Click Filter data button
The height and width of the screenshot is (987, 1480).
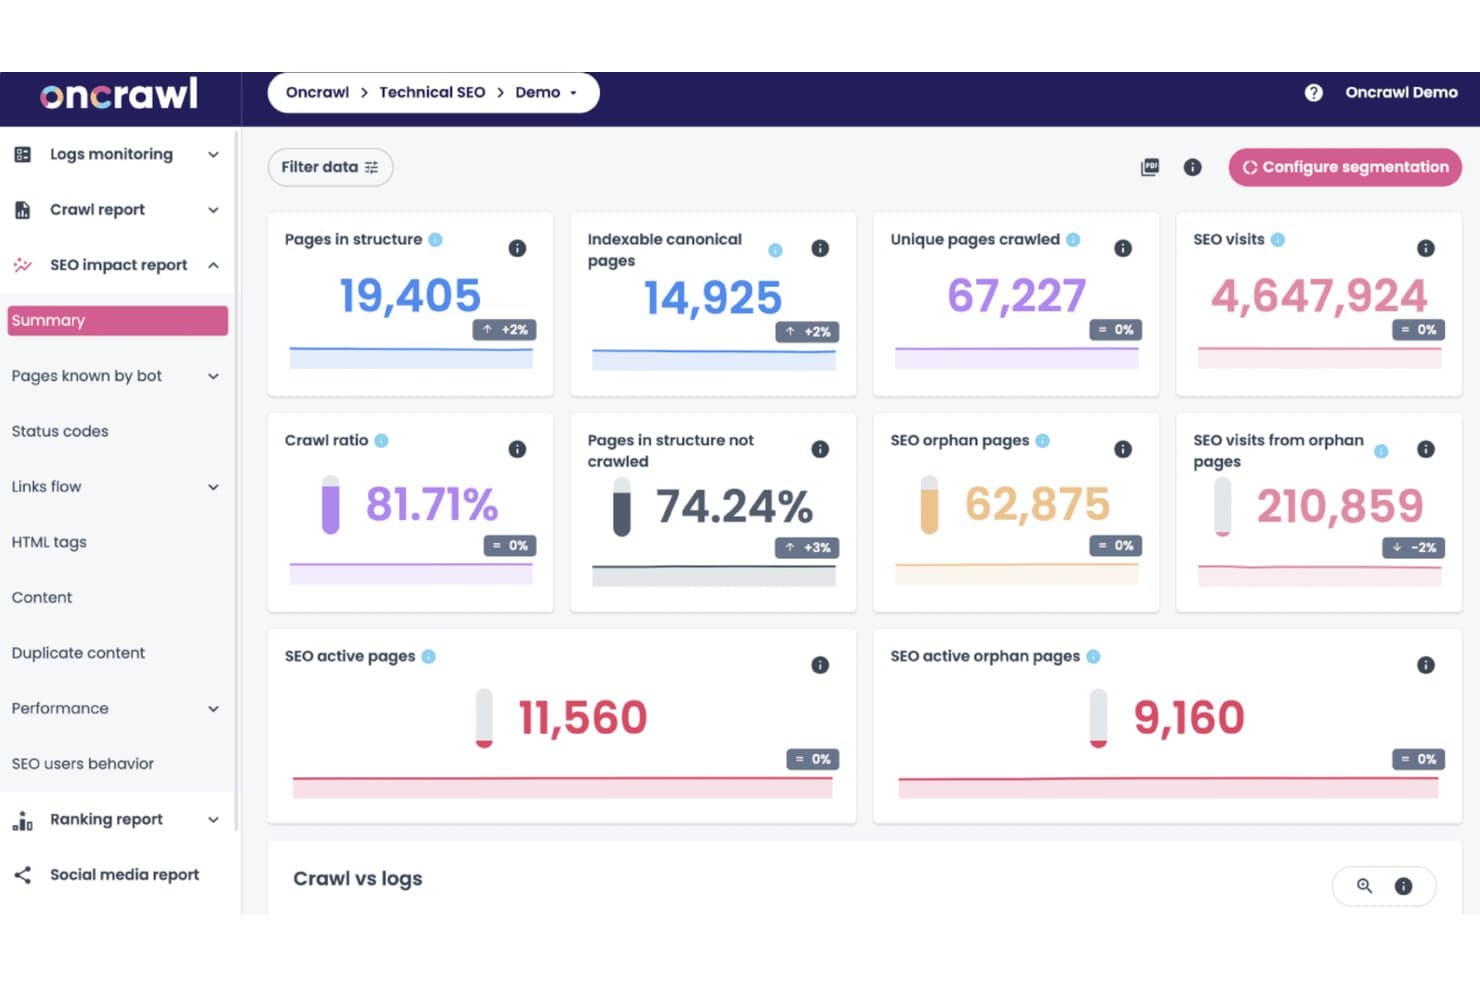330,167
